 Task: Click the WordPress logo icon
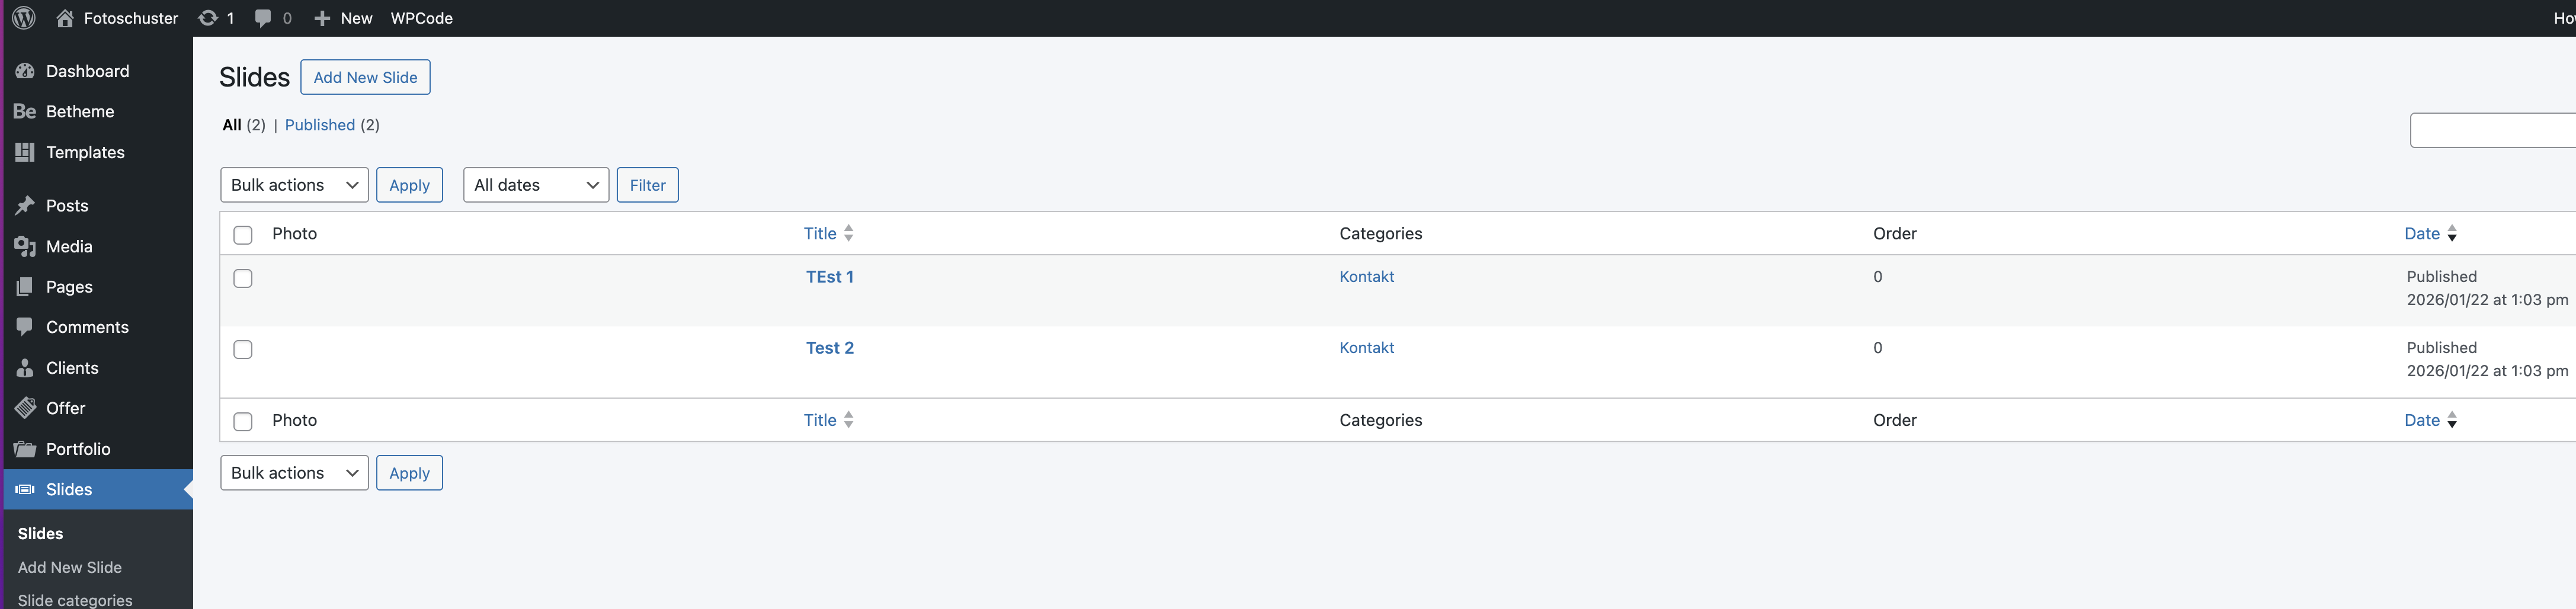(x=24, y=18)
